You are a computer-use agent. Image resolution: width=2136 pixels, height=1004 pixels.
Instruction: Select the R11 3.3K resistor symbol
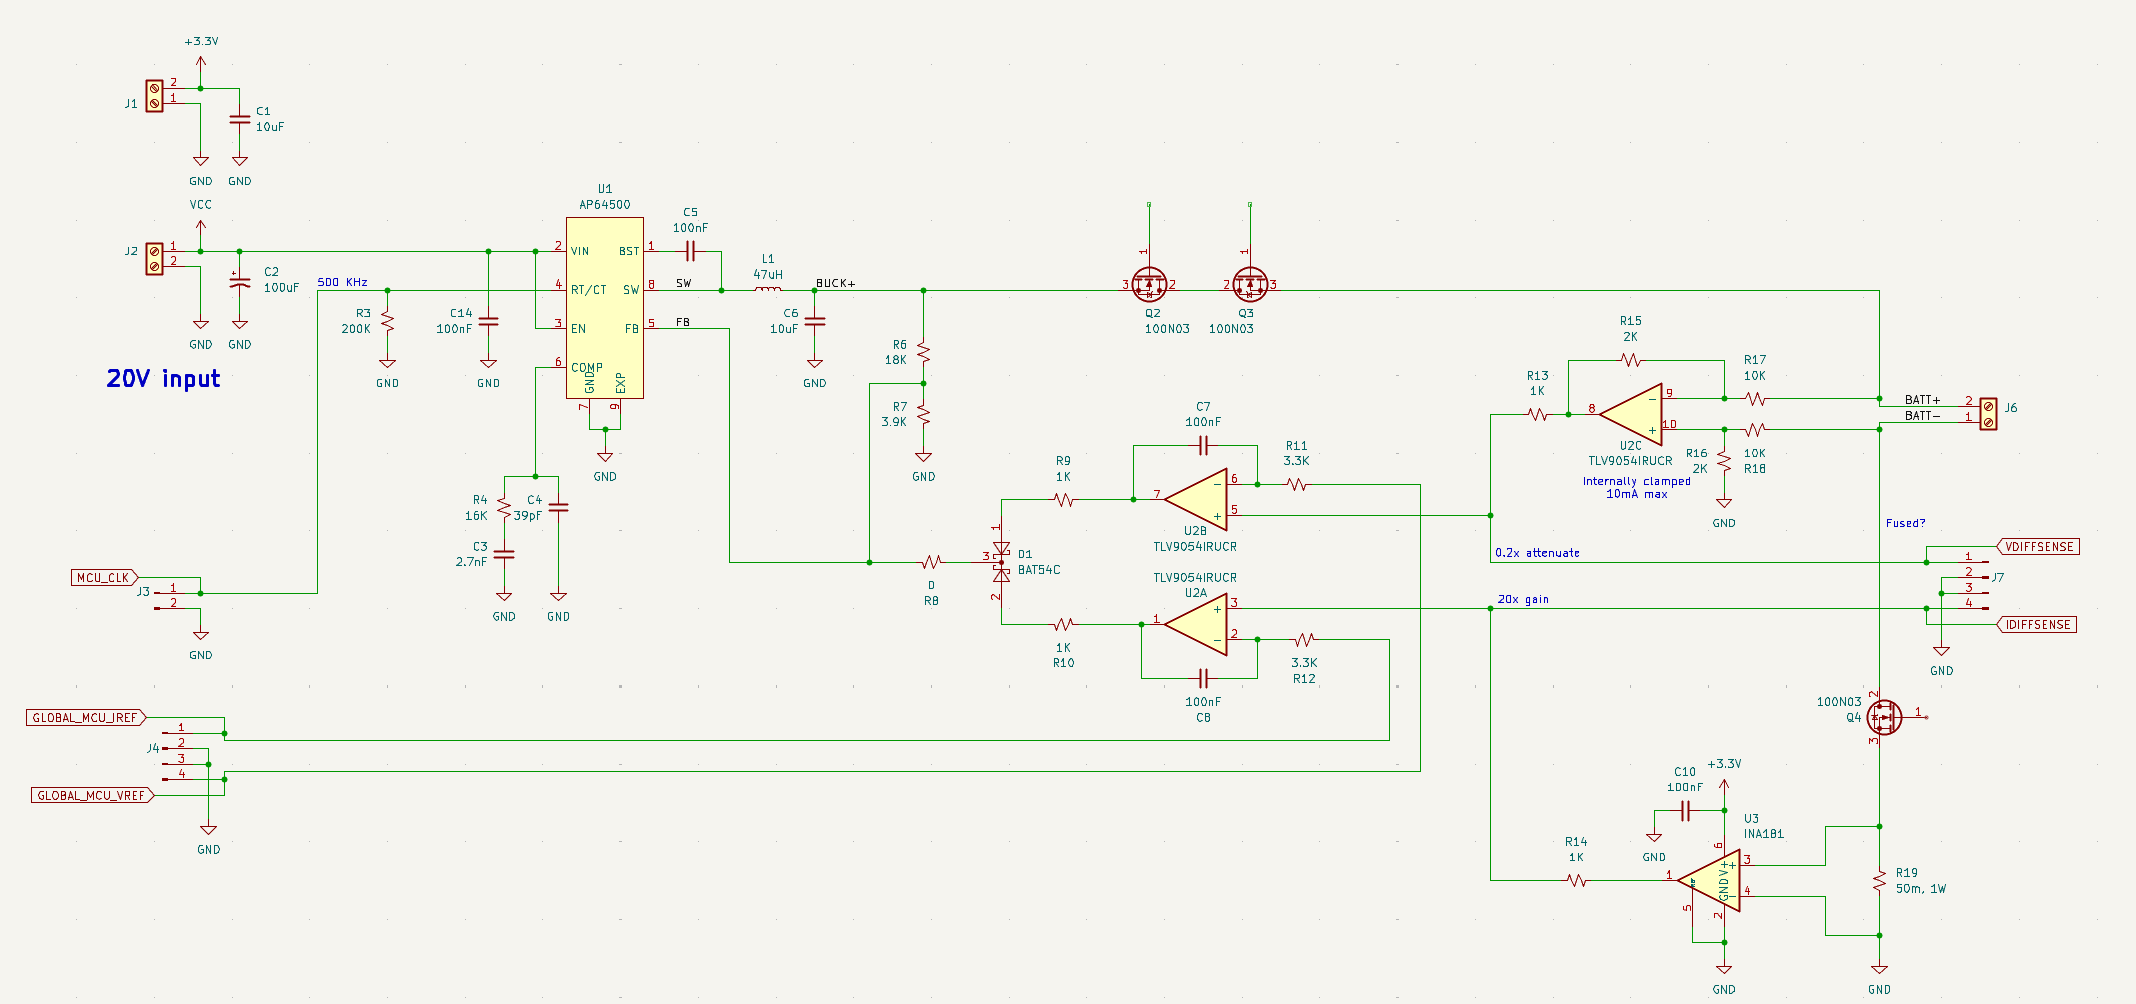click(x=1296, y=484)
